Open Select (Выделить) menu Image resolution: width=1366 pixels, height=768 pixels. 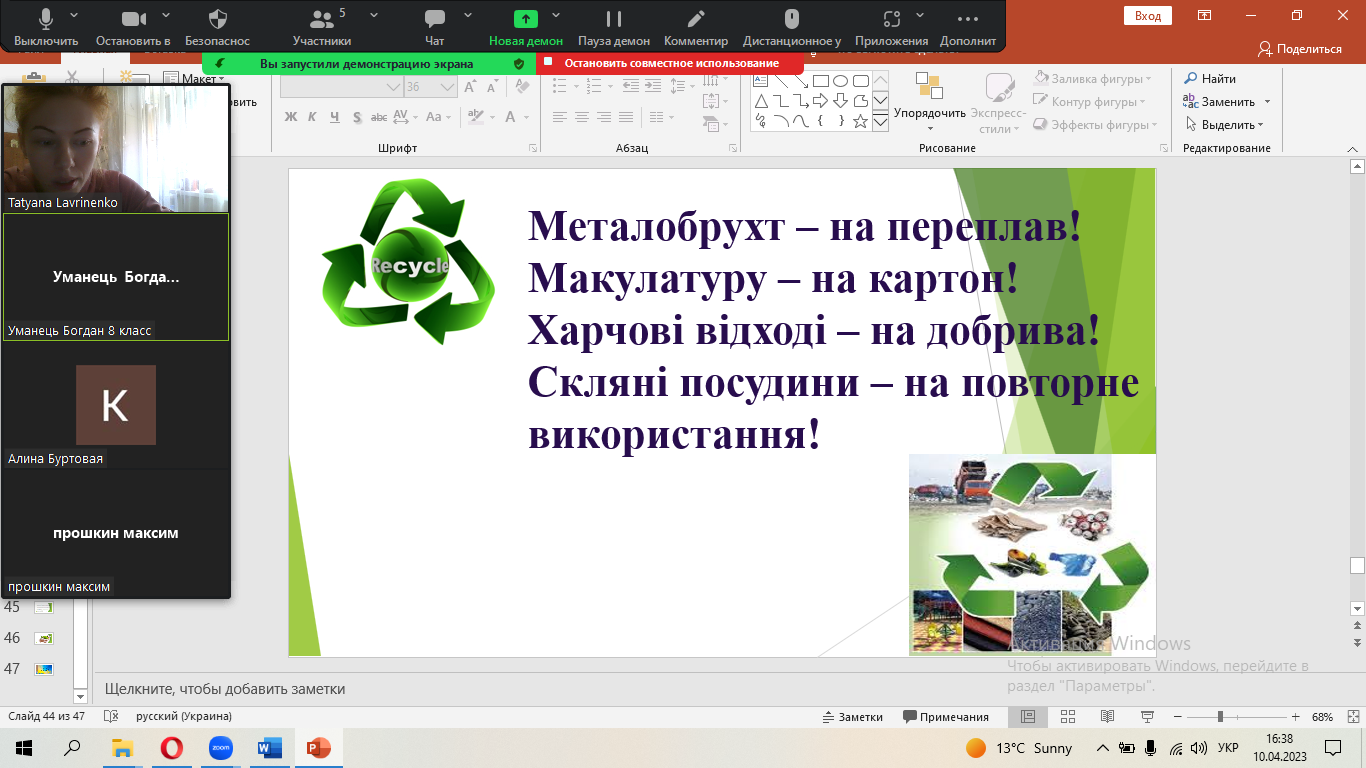tap(1224, 125)
